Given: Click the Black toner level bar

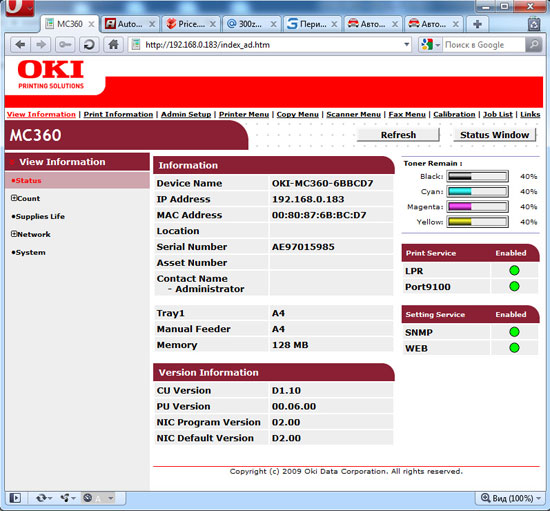Looking at the screenshot, I should pyautogui.click(x=477, y=176).
